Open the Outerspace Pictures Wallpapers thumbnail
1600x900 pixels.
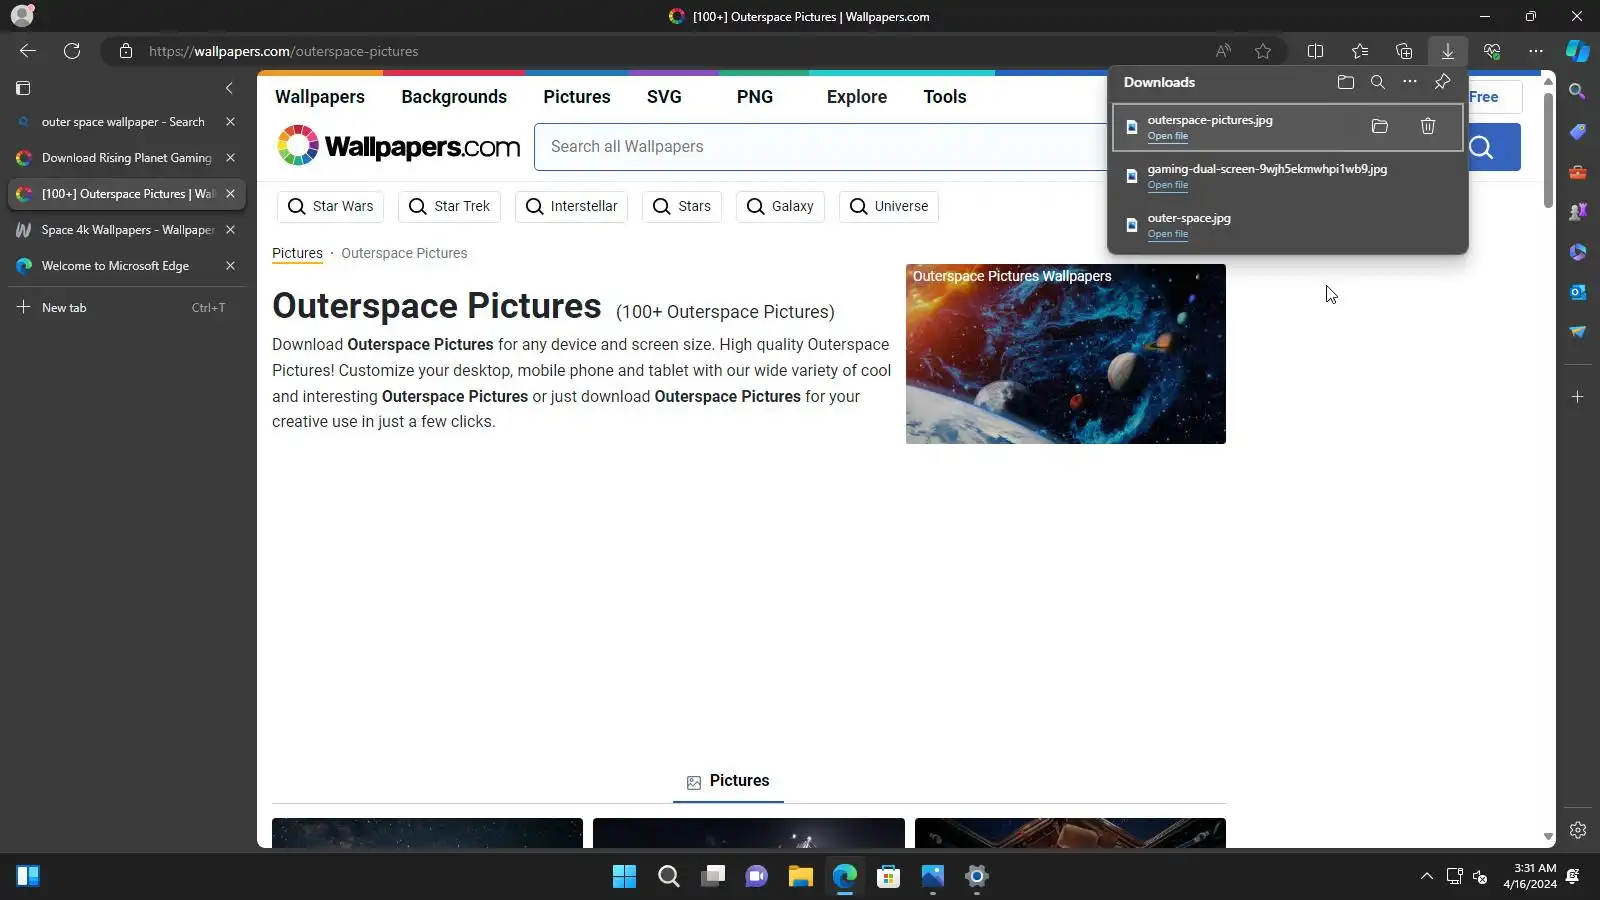1066,354
